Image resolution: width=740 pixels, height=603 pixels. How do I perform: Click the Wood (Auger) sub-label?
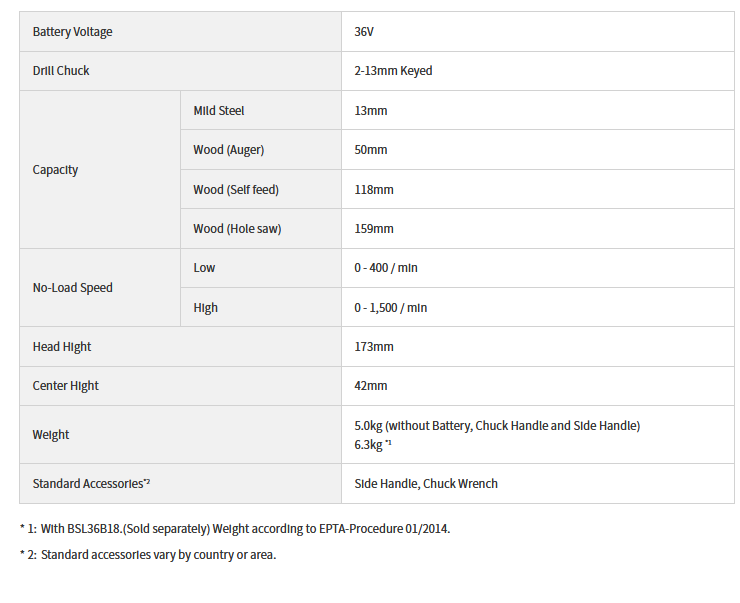(x=228, y=150)
